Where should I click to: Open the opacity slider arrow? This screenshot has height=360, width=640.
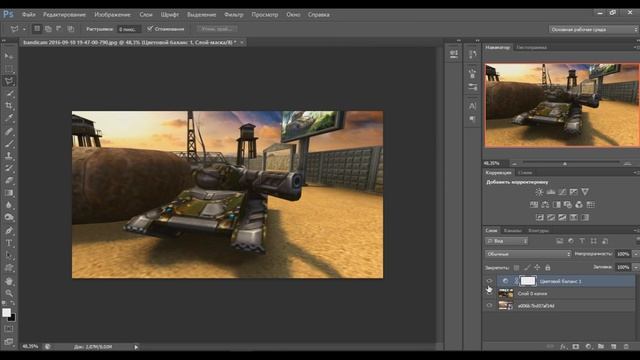point(635,254)
